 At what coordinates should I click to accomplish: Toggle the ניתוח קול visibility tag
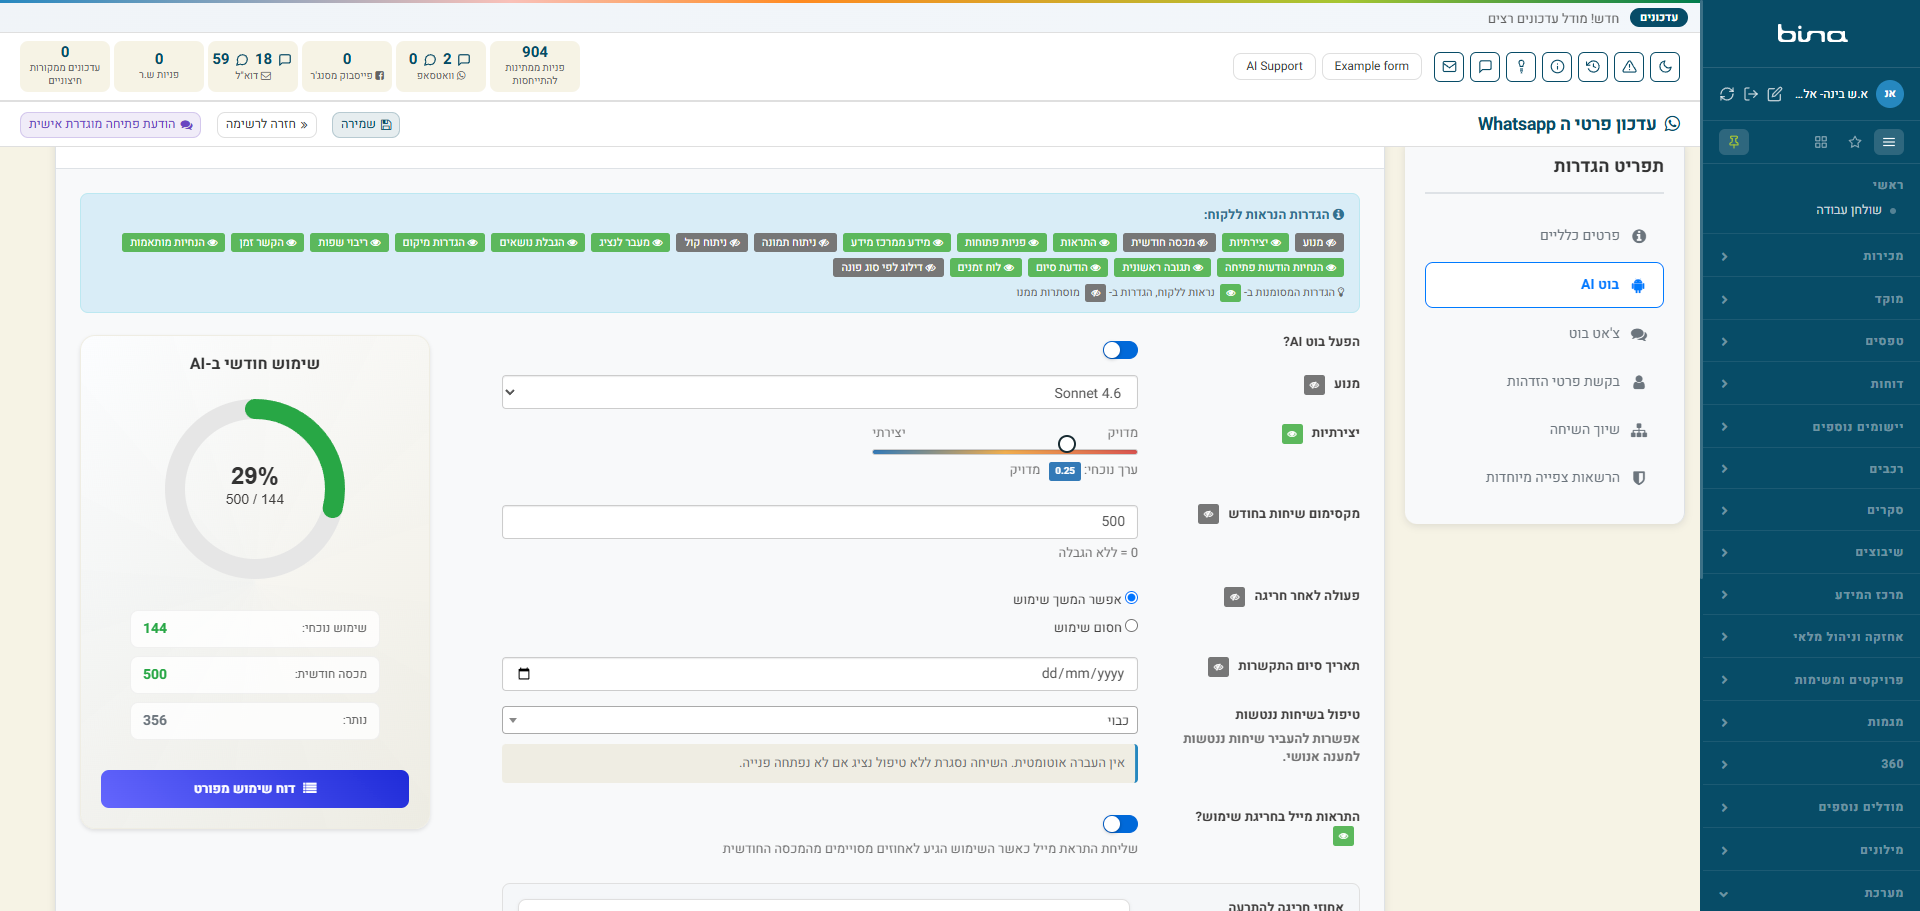(x=712, y=242)
